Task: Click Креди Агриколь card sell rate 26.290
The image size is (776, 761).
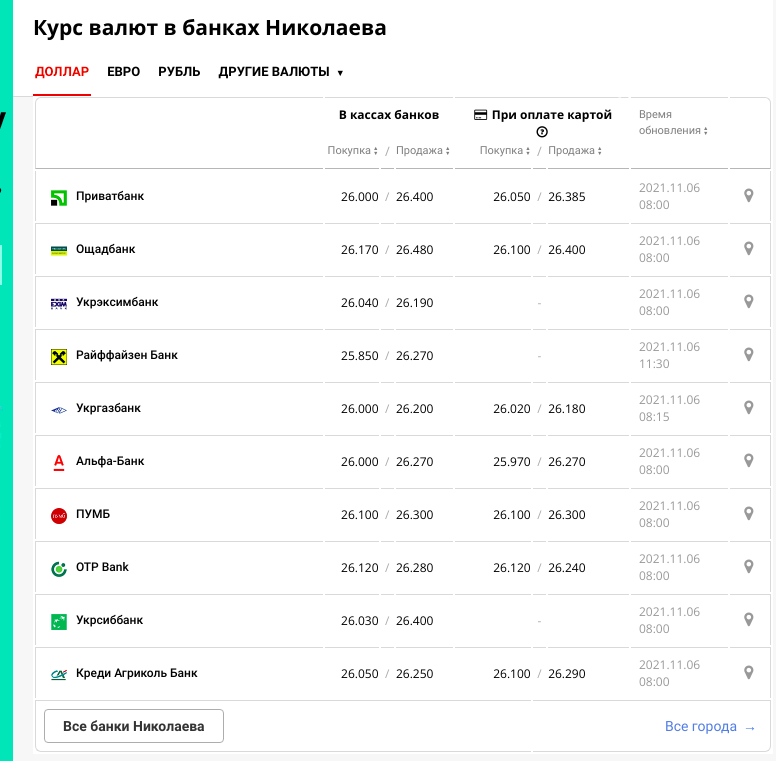Action: tap(567, 673)
